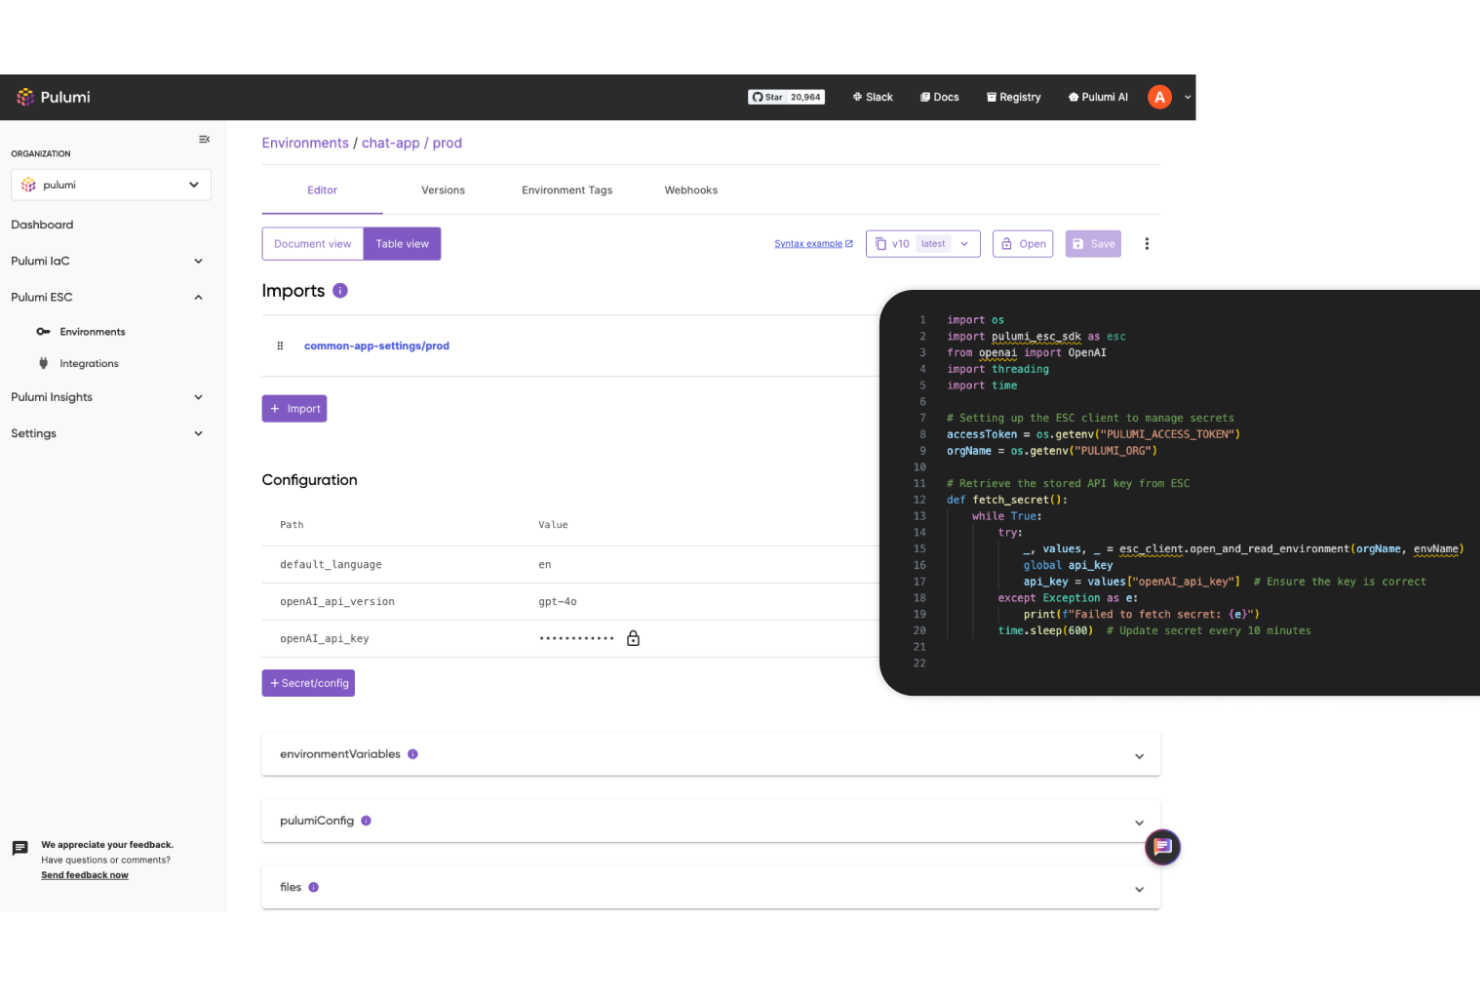The width and height of the screenshot is (1480, 987).
Task: Click the info icon beside files
Action: click(313, 887)
